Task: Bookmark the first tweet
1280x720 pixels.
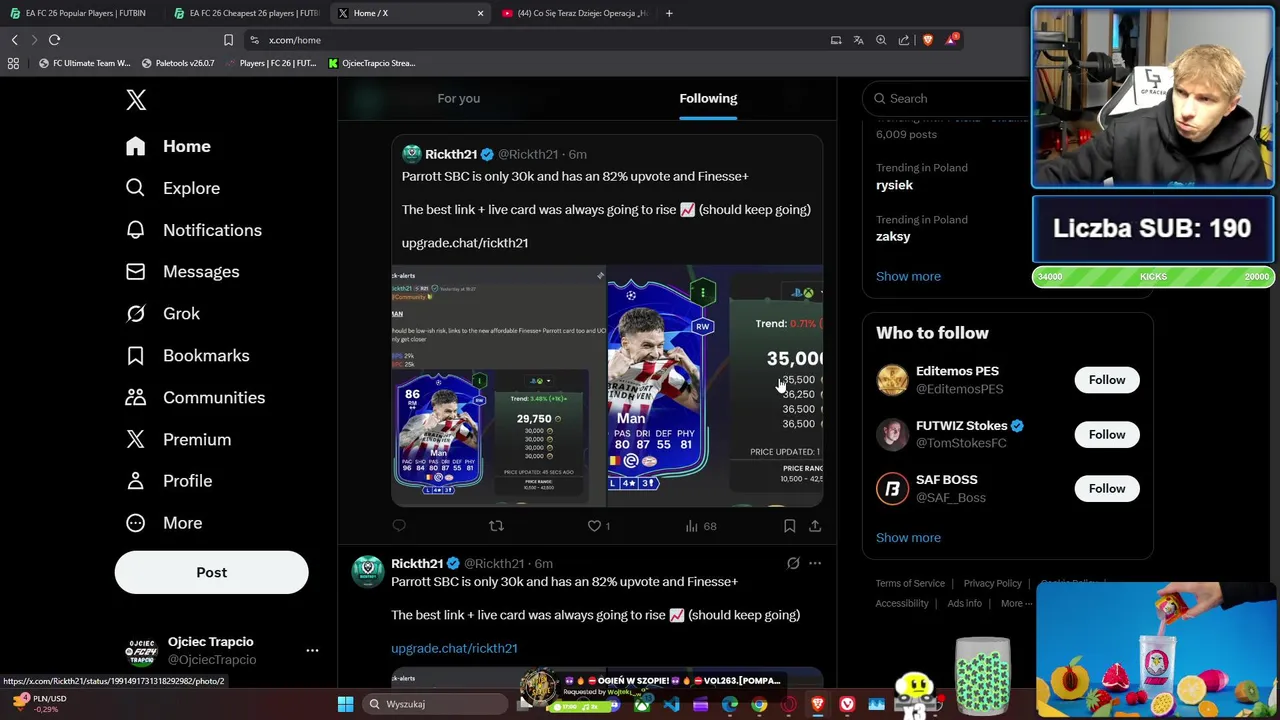Action: (789, 526)
